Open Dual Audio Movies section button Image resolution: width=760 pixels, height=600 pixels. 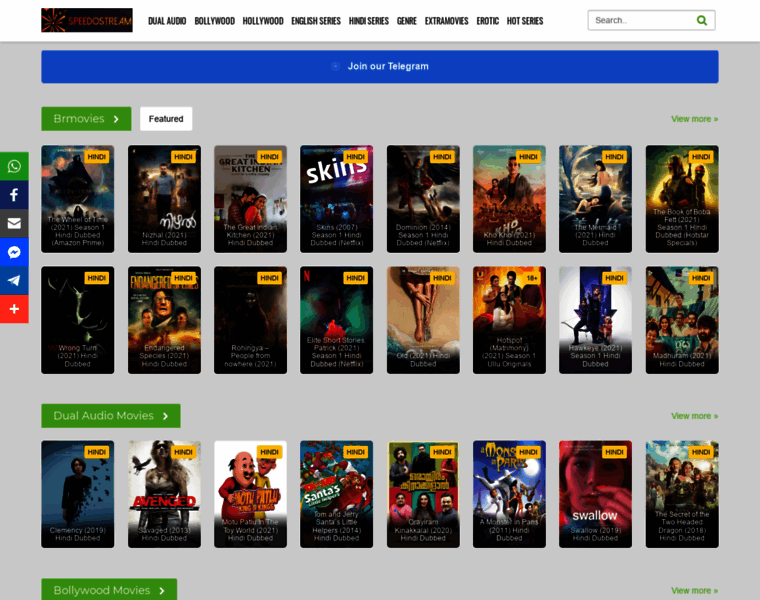click(x=111, y=416)
